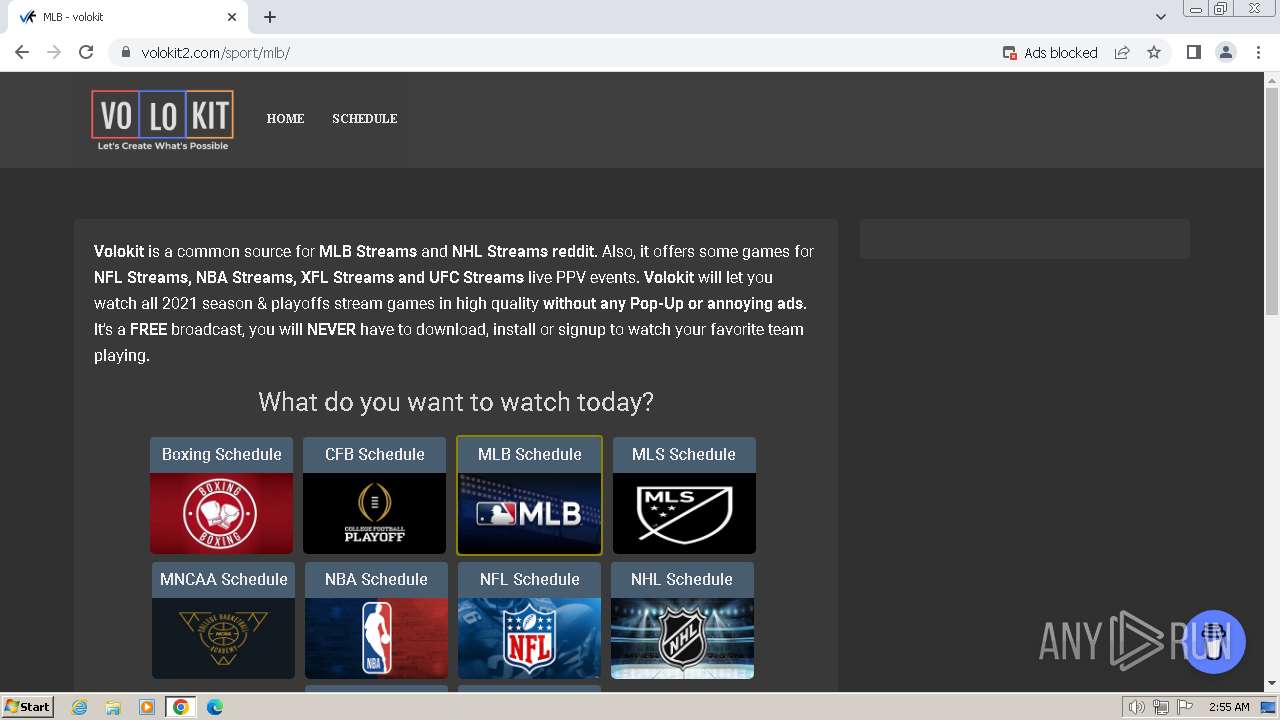This screenshot has width=1280, height=720.
Task: Click the browser forward arrow
Action: pyautogui.click(x=54, y=52)
